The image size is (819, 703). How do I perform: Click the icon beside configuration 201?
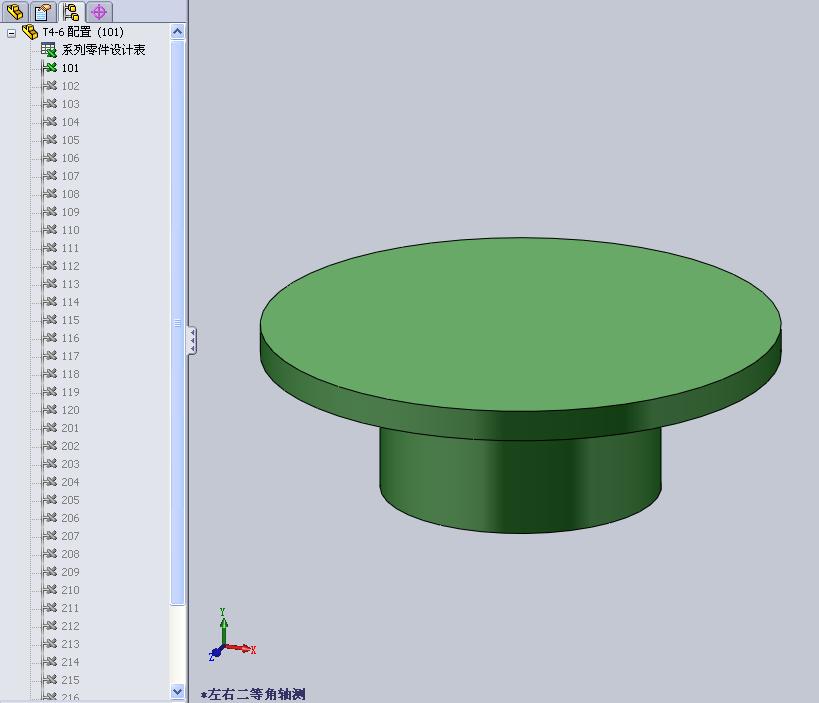[50, 428]
